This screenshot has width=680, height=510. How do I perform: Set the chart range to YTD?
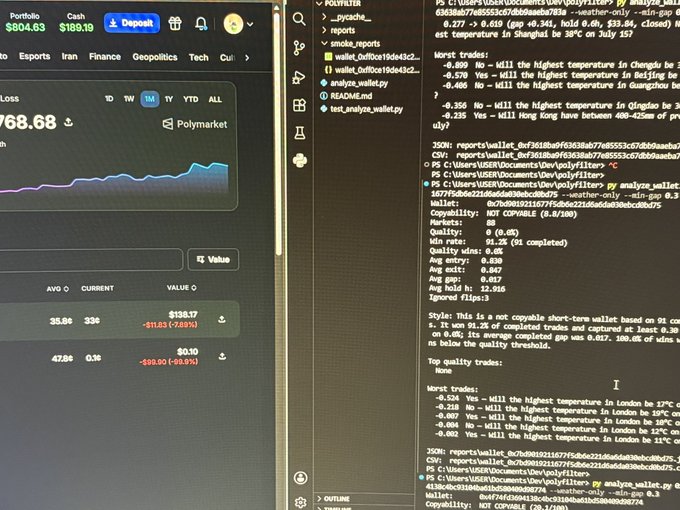tap(190, 99)
